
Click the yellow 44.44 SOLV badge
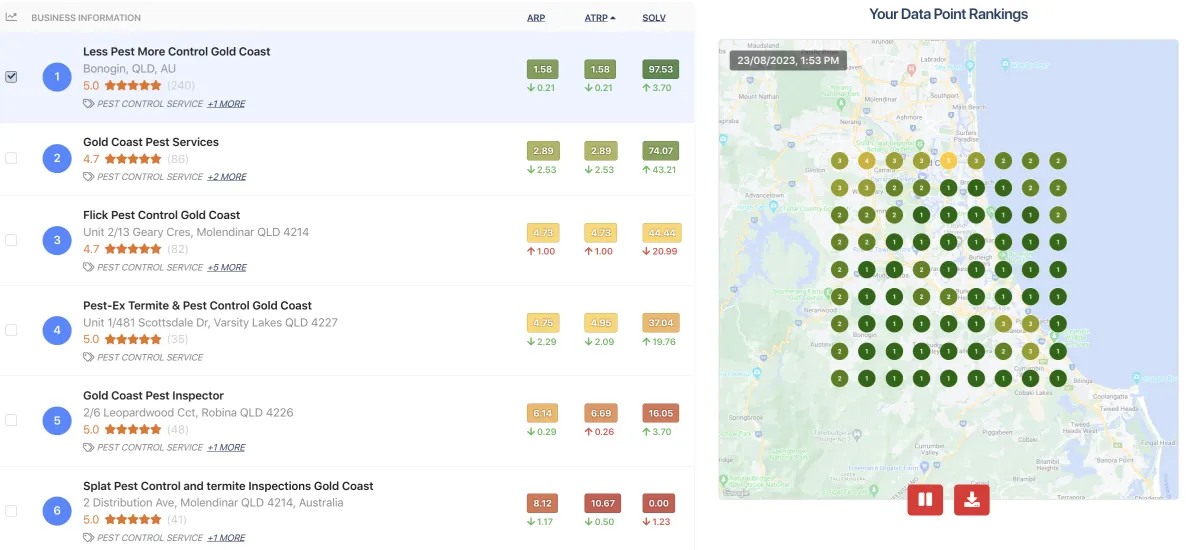pyautogui.click(x=661, y=233)
